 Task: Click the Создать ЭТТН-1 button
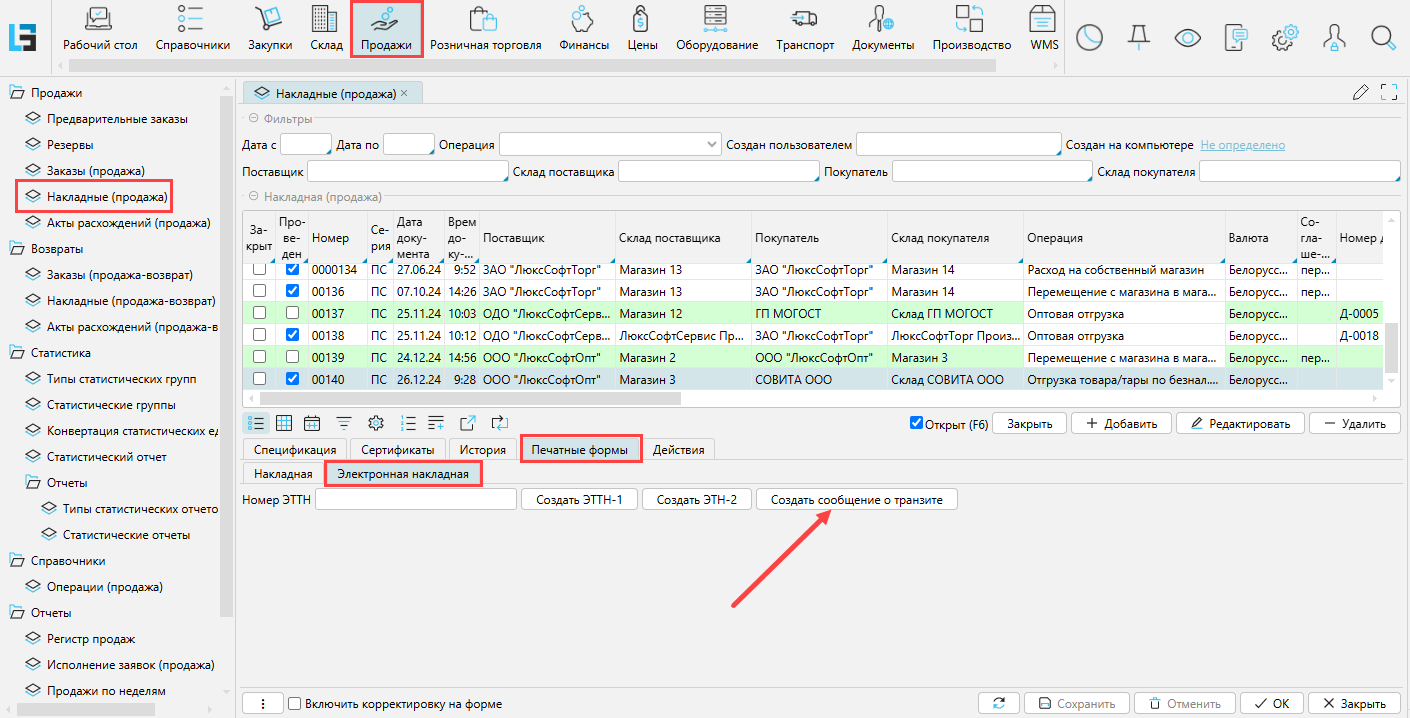(579, 499)
